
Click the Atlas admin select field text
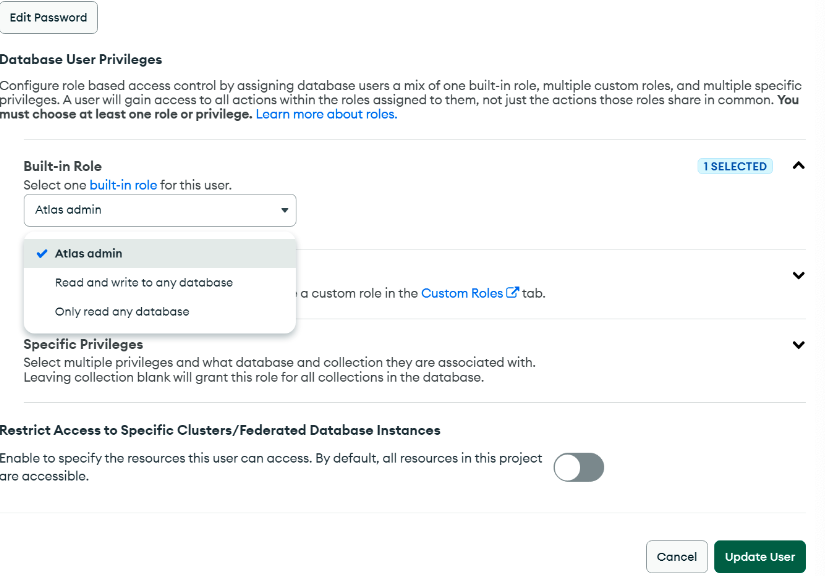68,210
